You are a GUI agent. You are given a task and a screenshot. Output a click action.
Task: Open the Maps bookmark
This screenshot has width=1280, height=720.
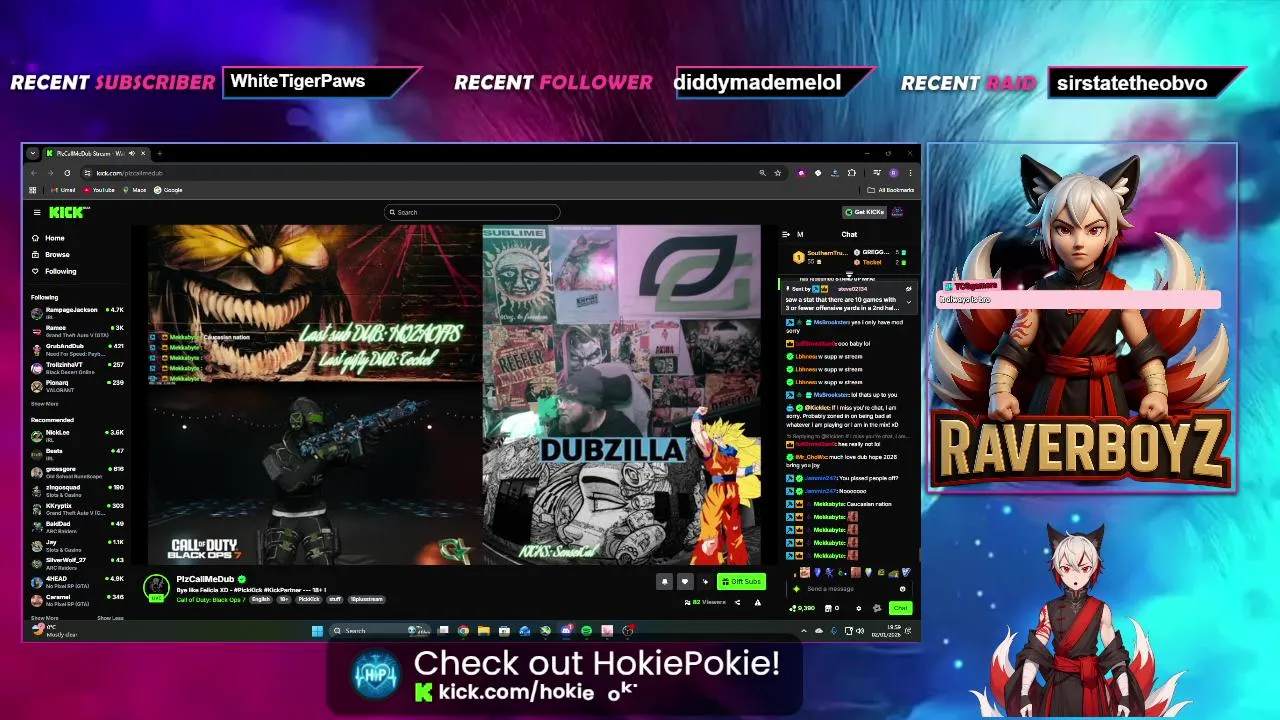134,190
